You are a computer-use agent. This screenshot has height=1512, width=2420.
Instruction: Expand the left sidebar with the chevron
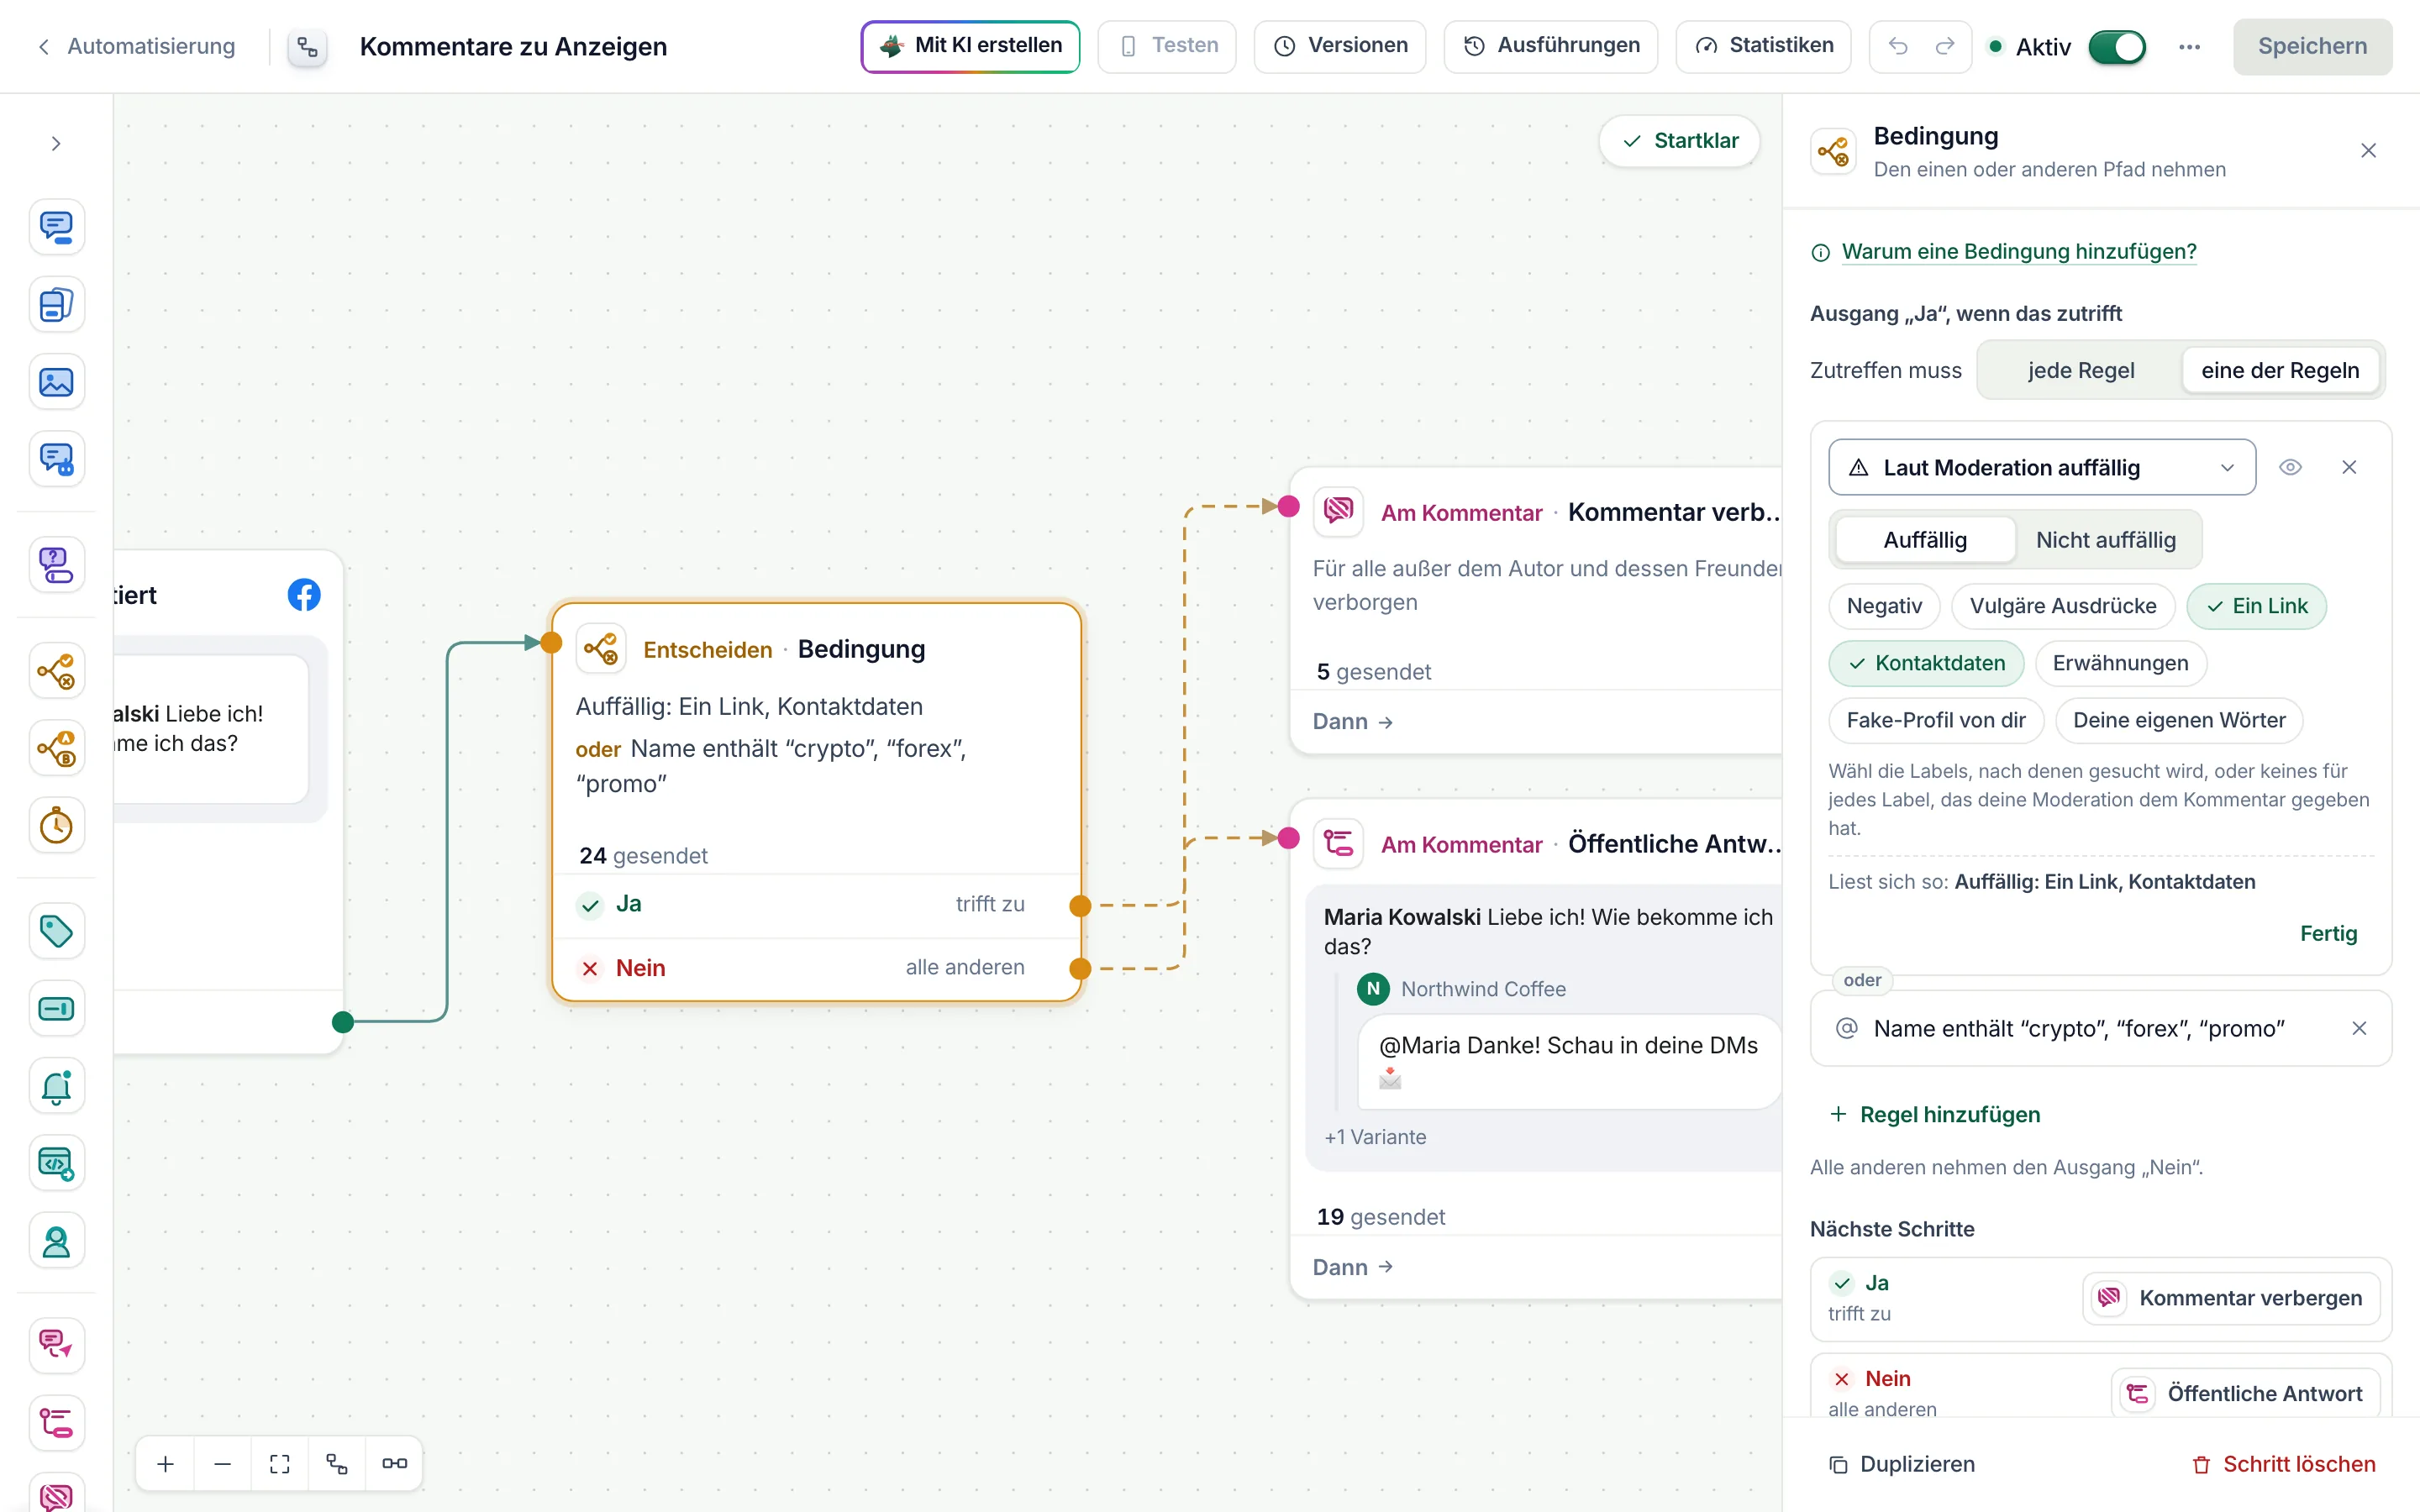click(x=56, y=144)
